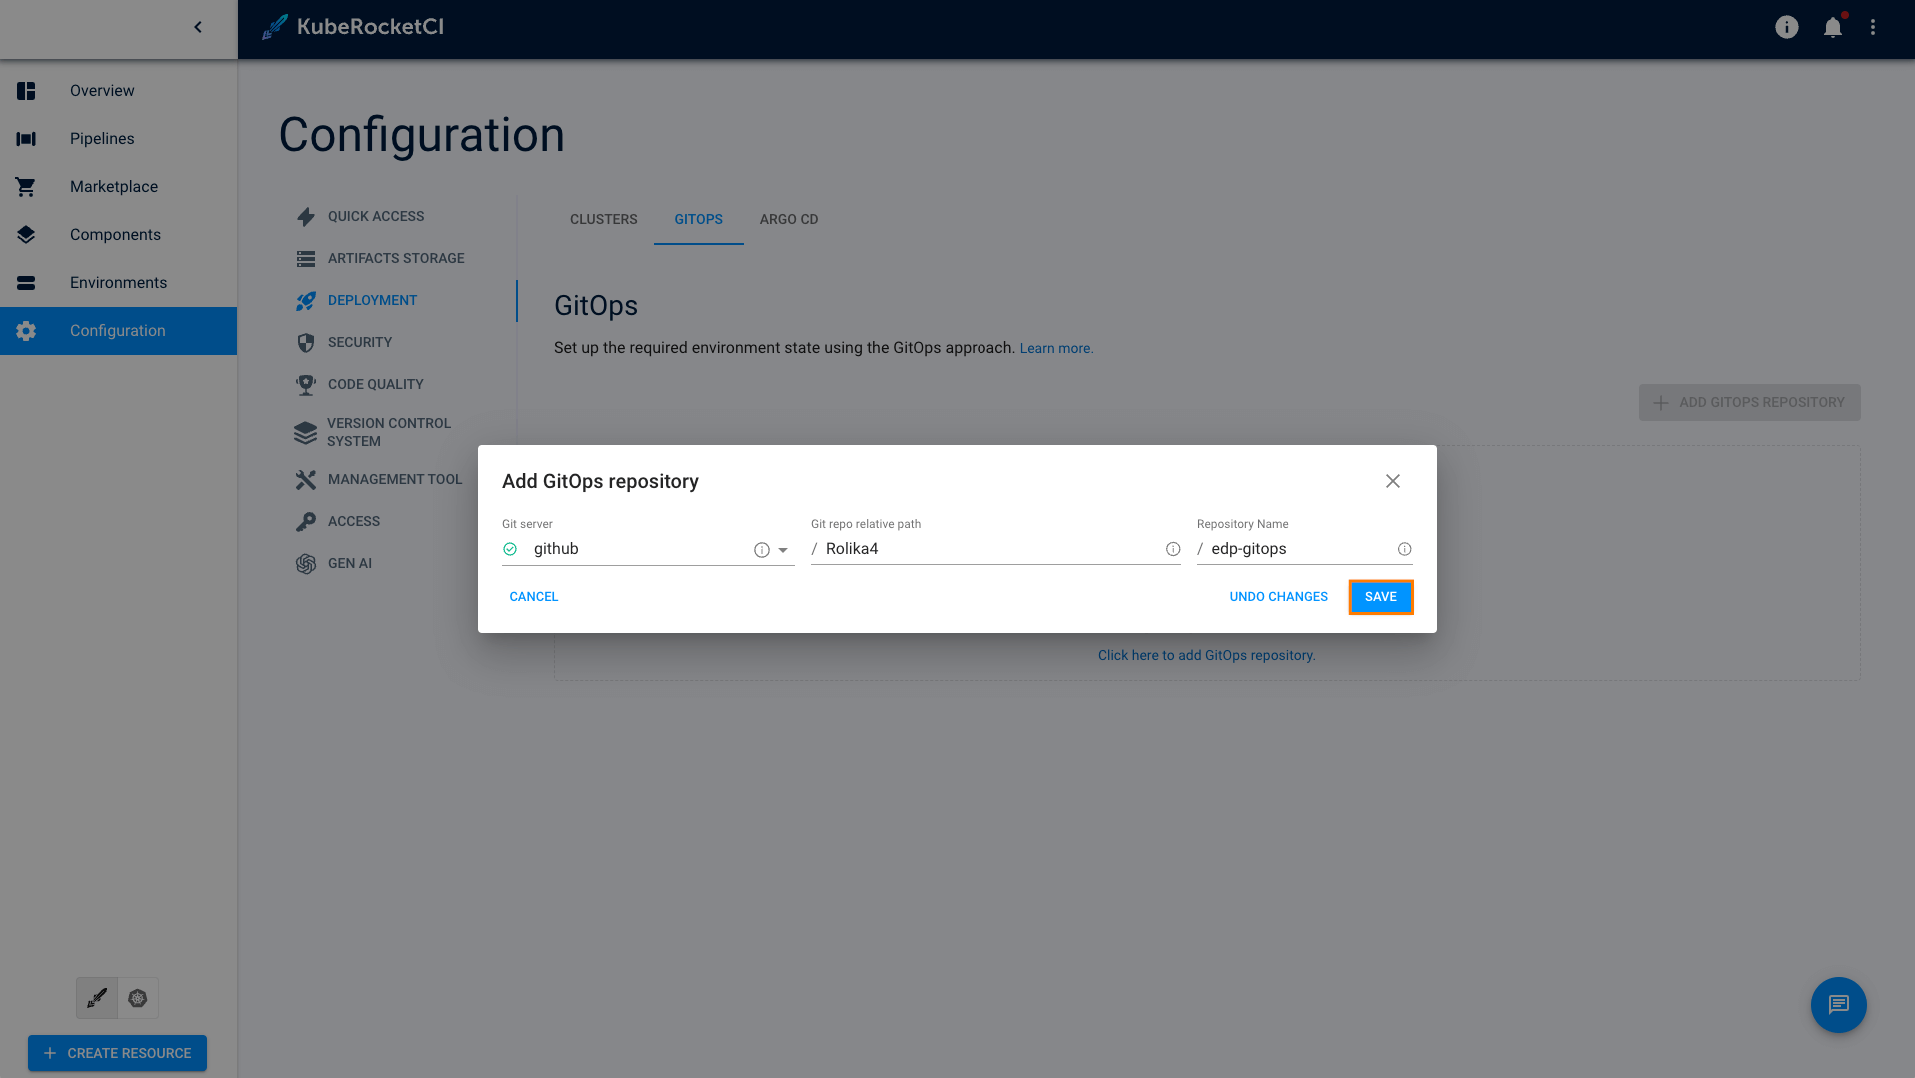Collapse the left sidebar with the chevron
Image resolution: width=1915 pixels, height=1078 pixels.
[x=197, y=27]
